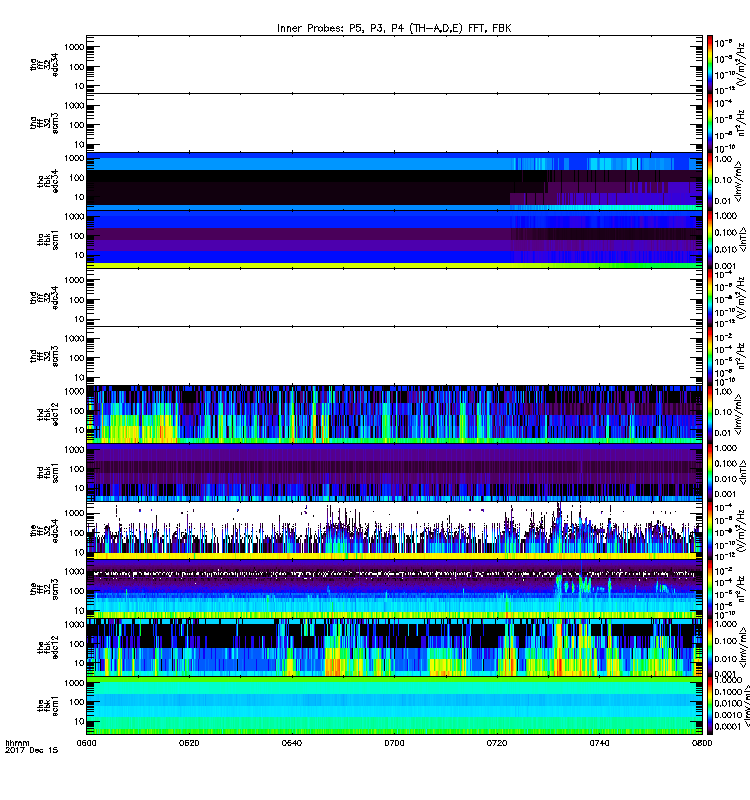Select the 'the fff 32 scm3' panel label
750x800 pixels.
coord(44,589)
